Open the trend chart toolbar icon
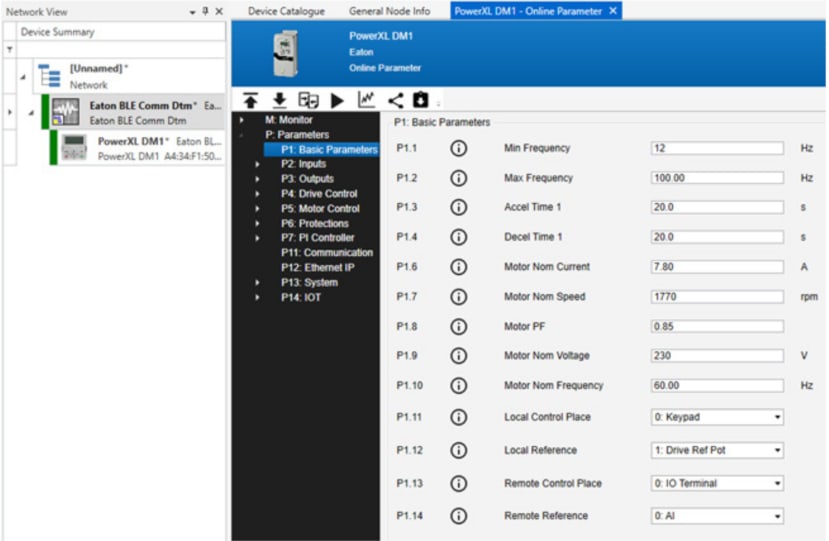 point(366,100)
